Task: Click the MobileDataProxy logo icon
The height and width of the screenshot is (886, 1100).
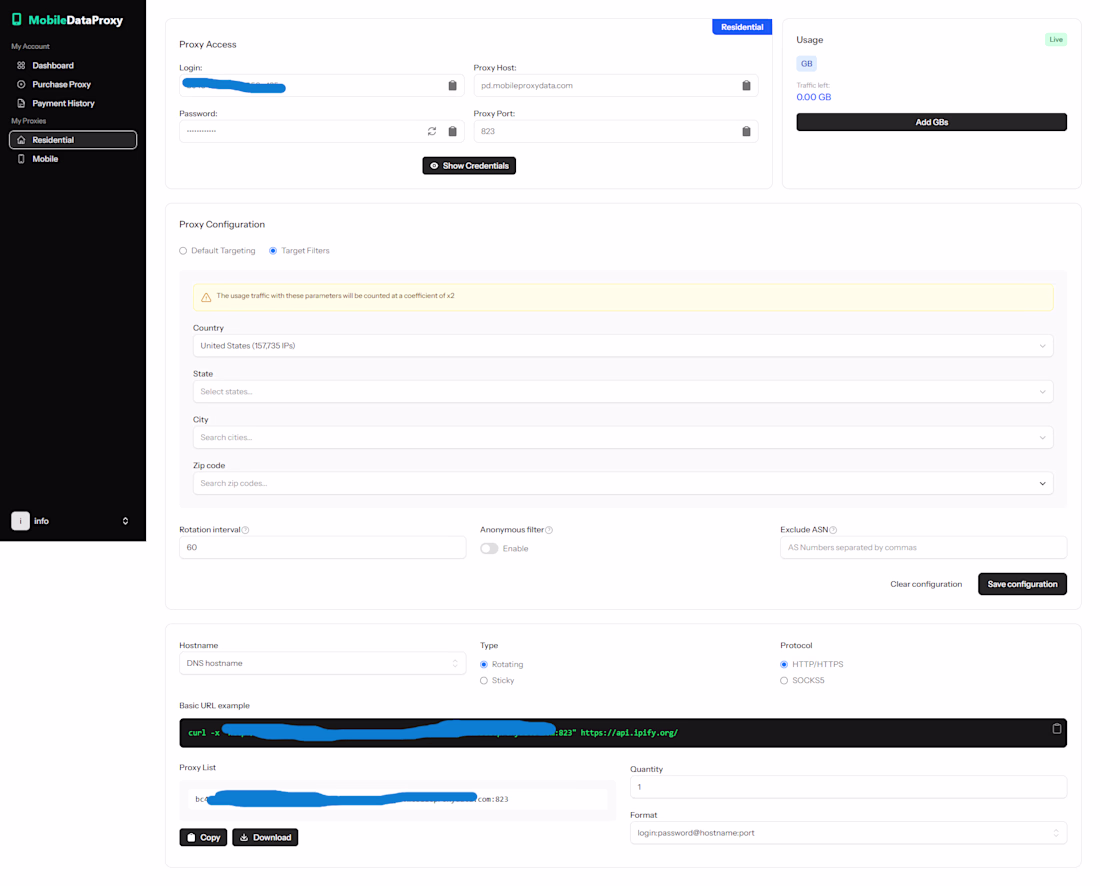Action: pos(17,20)
